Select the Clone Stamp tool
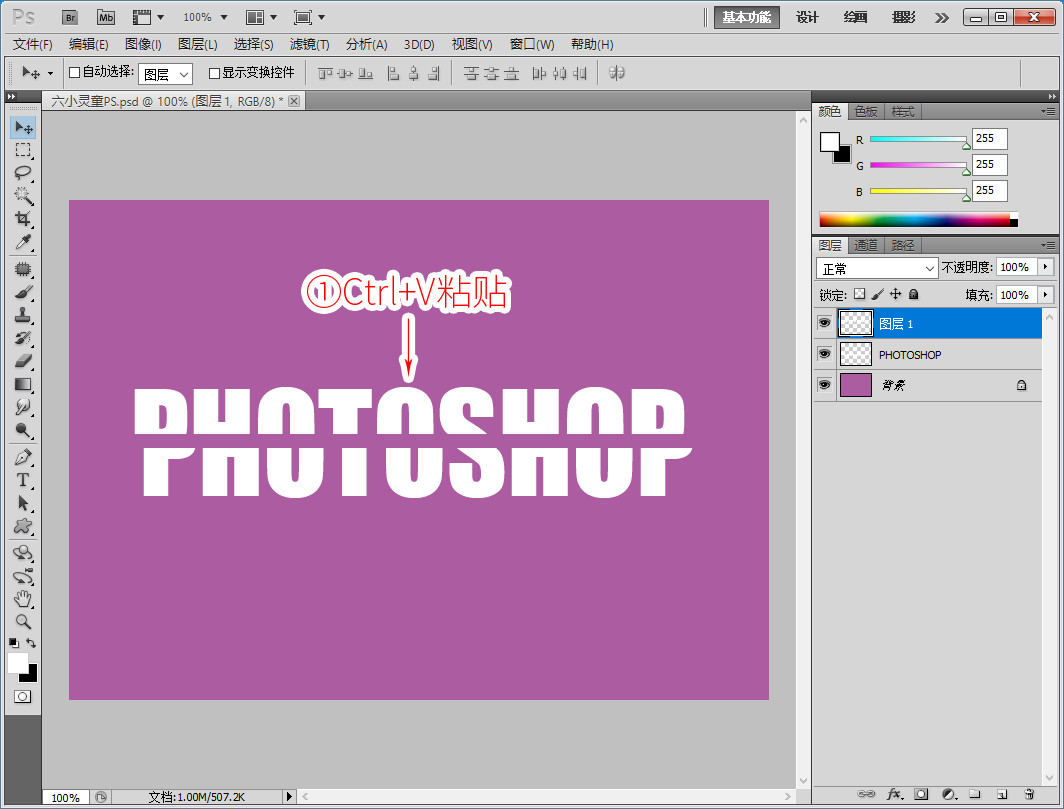Screen dimensions: 1064x809 click(x=23, y=316)
